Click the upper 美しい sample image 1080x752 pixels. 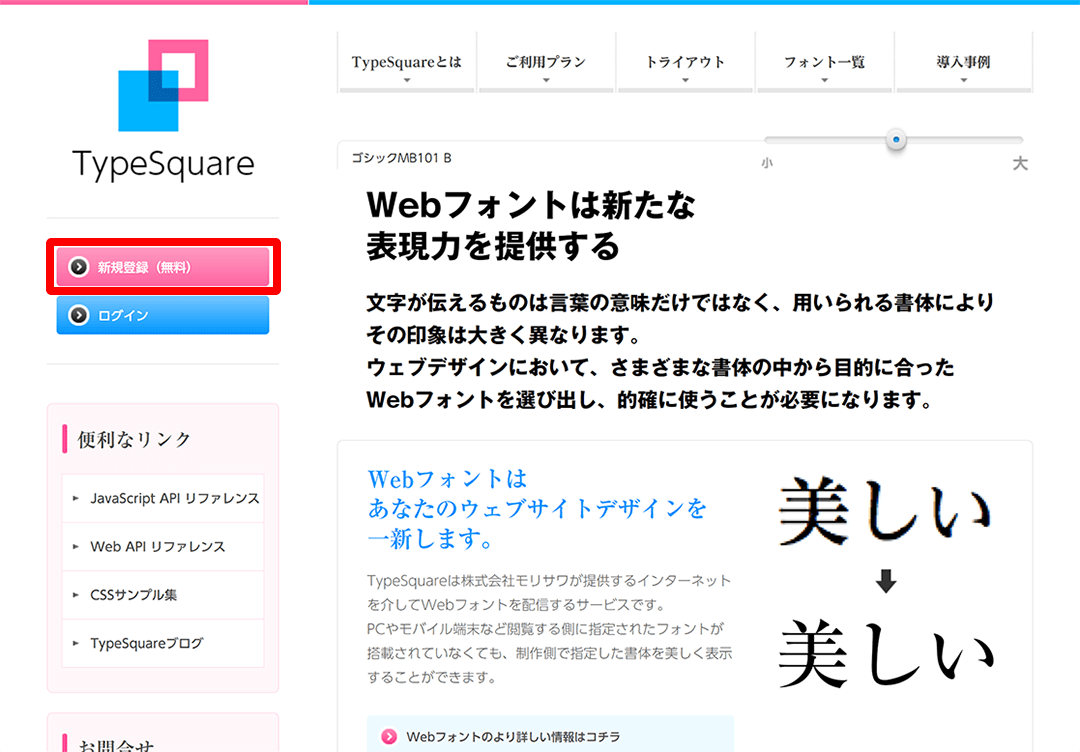point(886,510)
